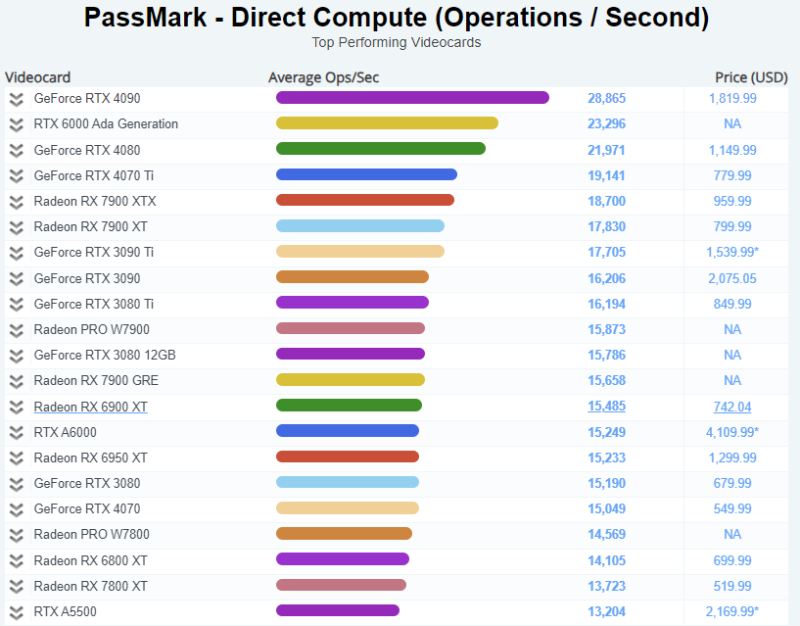The height and width of the screenshot is (626, 800).
Task: Expand details for GeForce RTX 4080
Action: [16, 151]
